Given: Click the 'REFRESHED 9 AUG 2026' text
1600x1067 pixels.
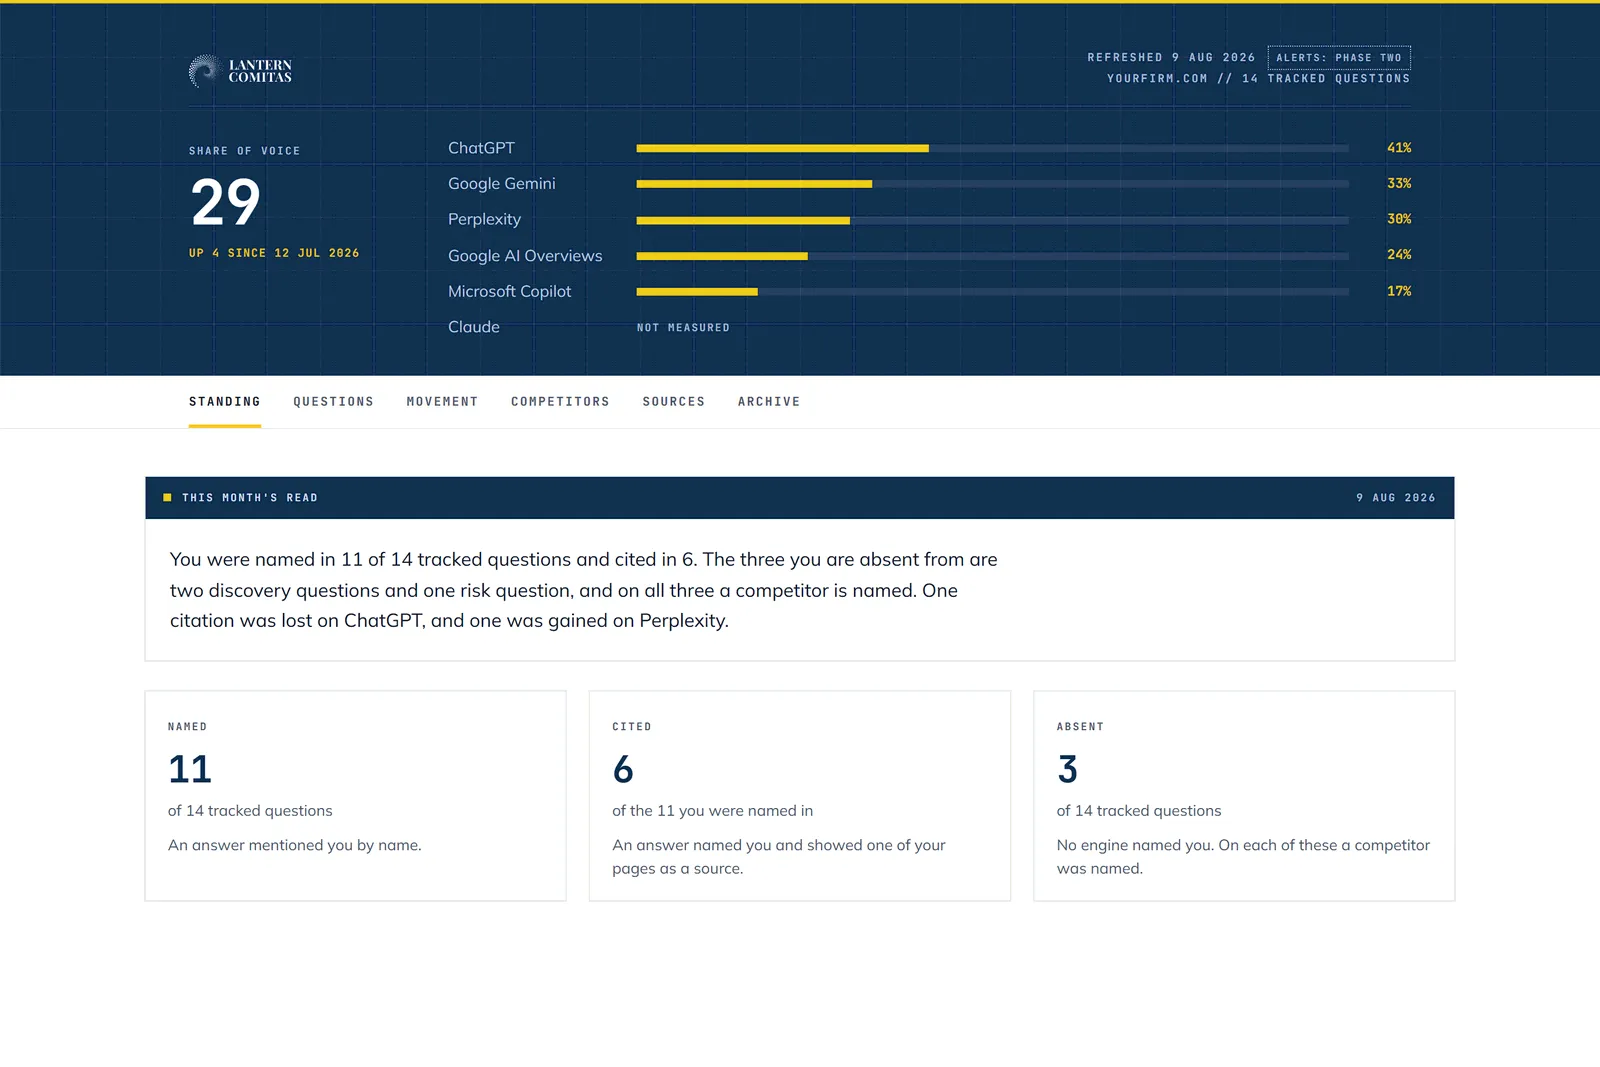Looking at the screenshot, I should click(x=1171, y=58).
